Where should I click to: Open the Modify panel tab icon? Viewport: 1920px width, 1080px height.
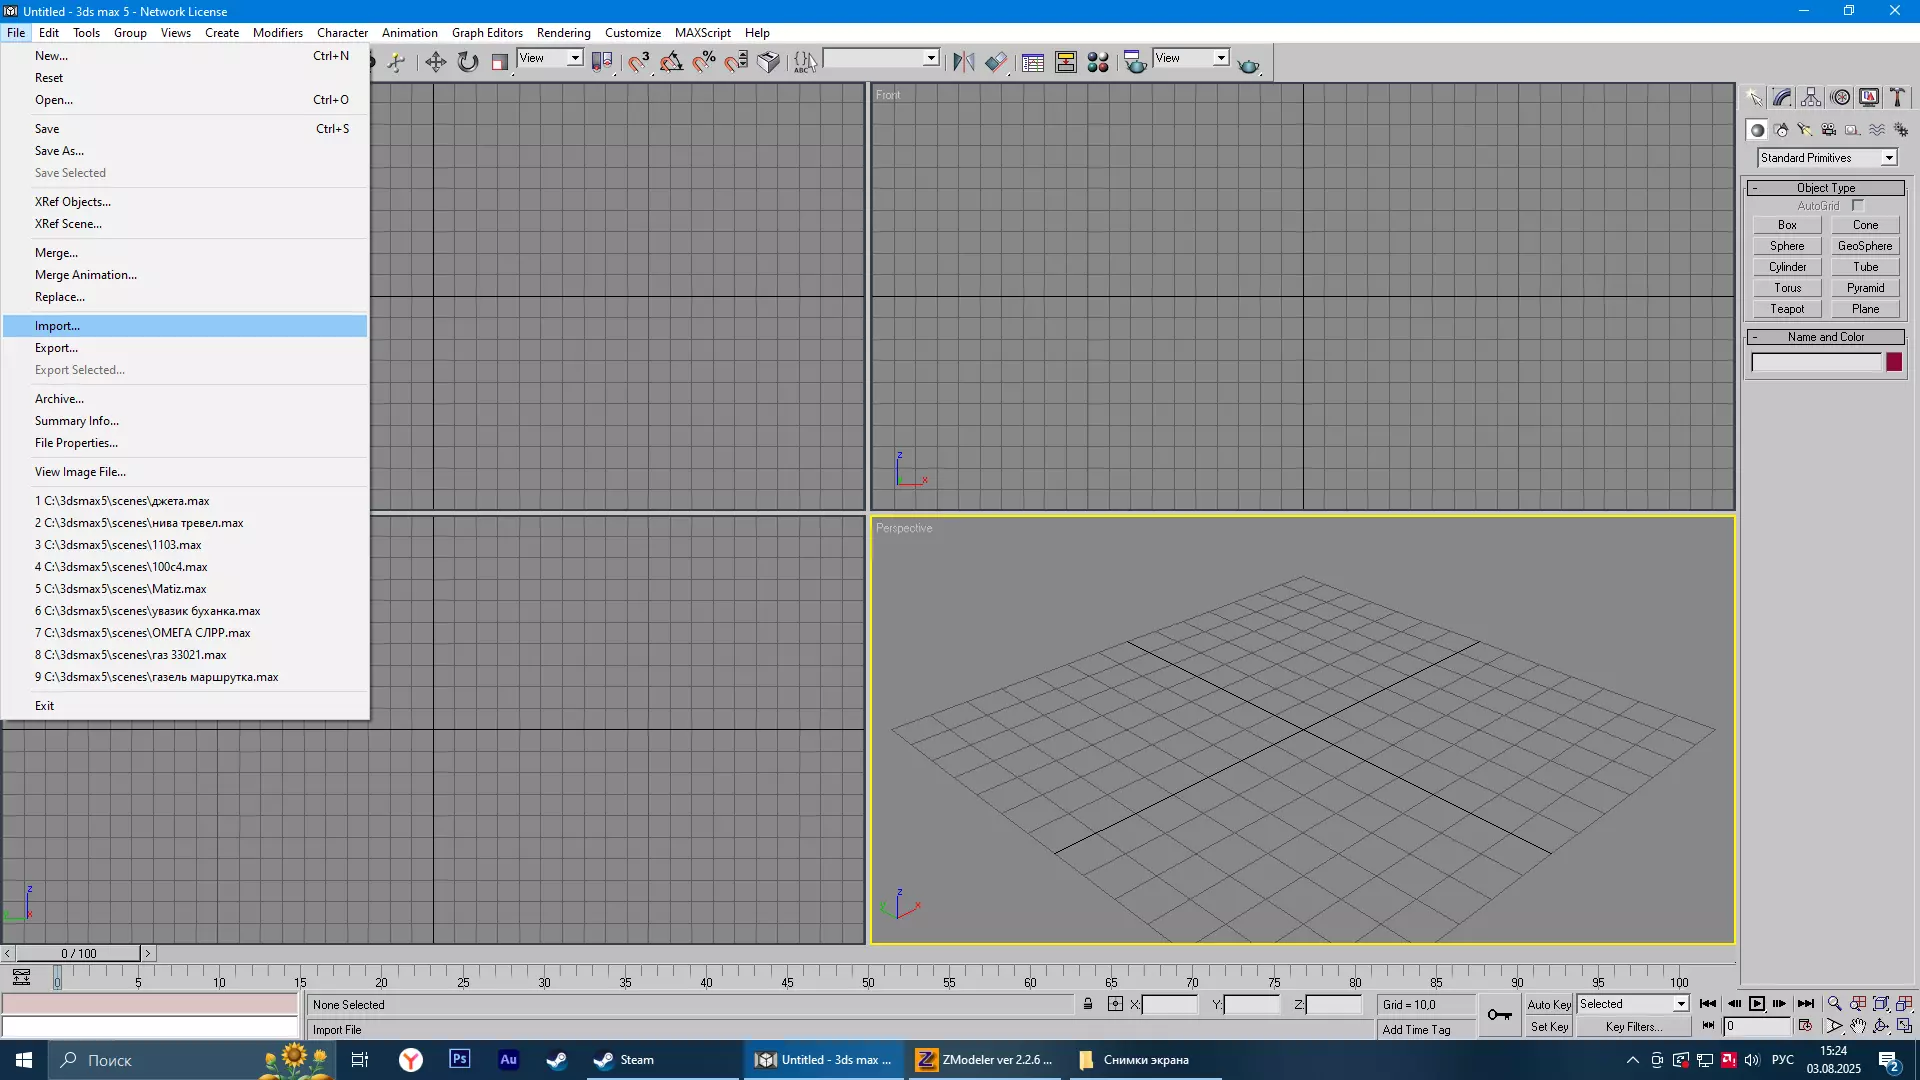point(1782,98)
